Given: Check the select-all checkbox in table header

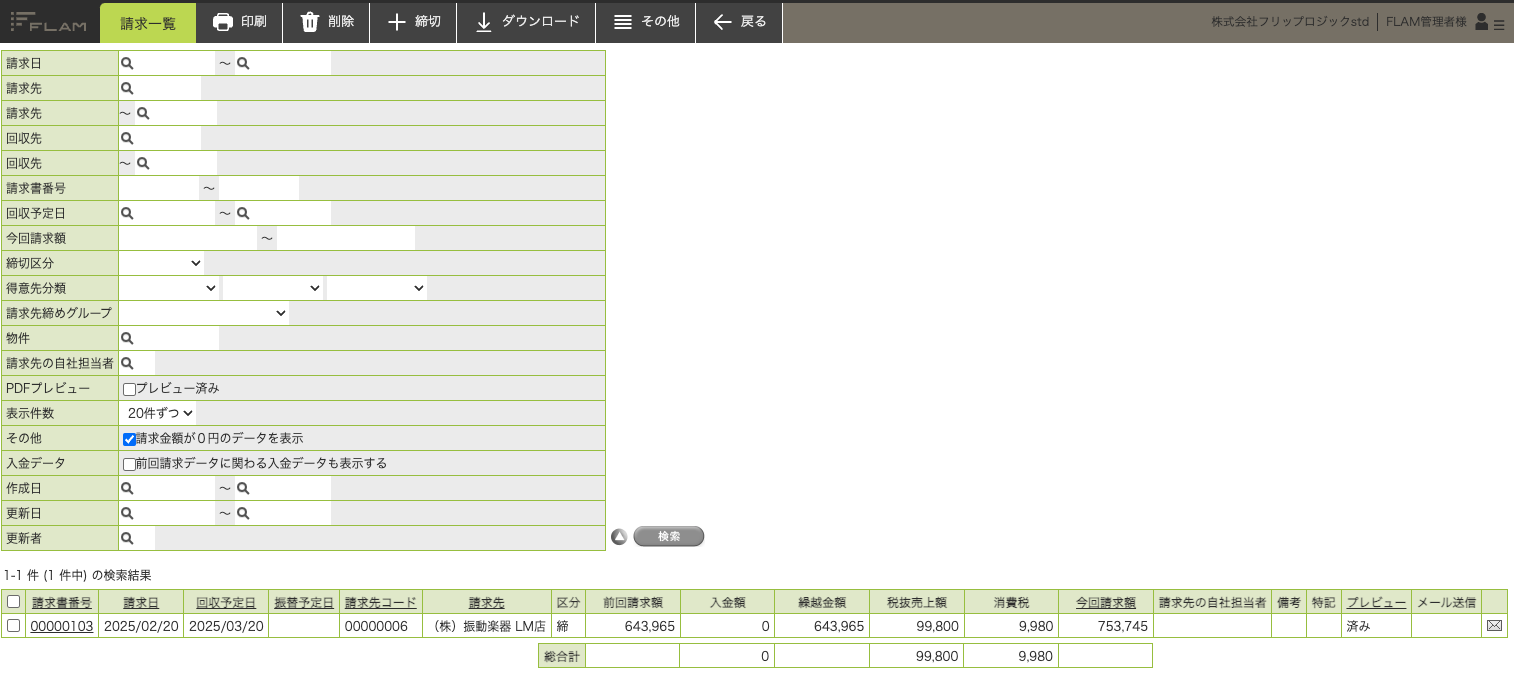Looking at the screenshot, I should click(14, 602).
